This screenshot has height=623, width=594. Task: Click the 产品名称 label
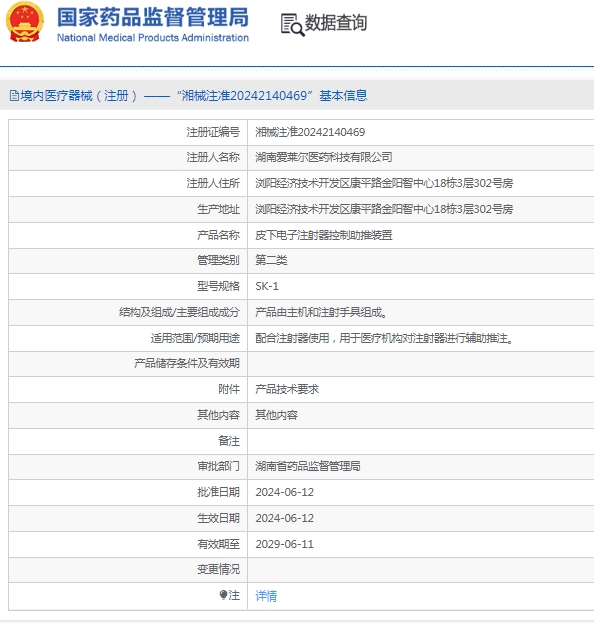pos(219,235)
